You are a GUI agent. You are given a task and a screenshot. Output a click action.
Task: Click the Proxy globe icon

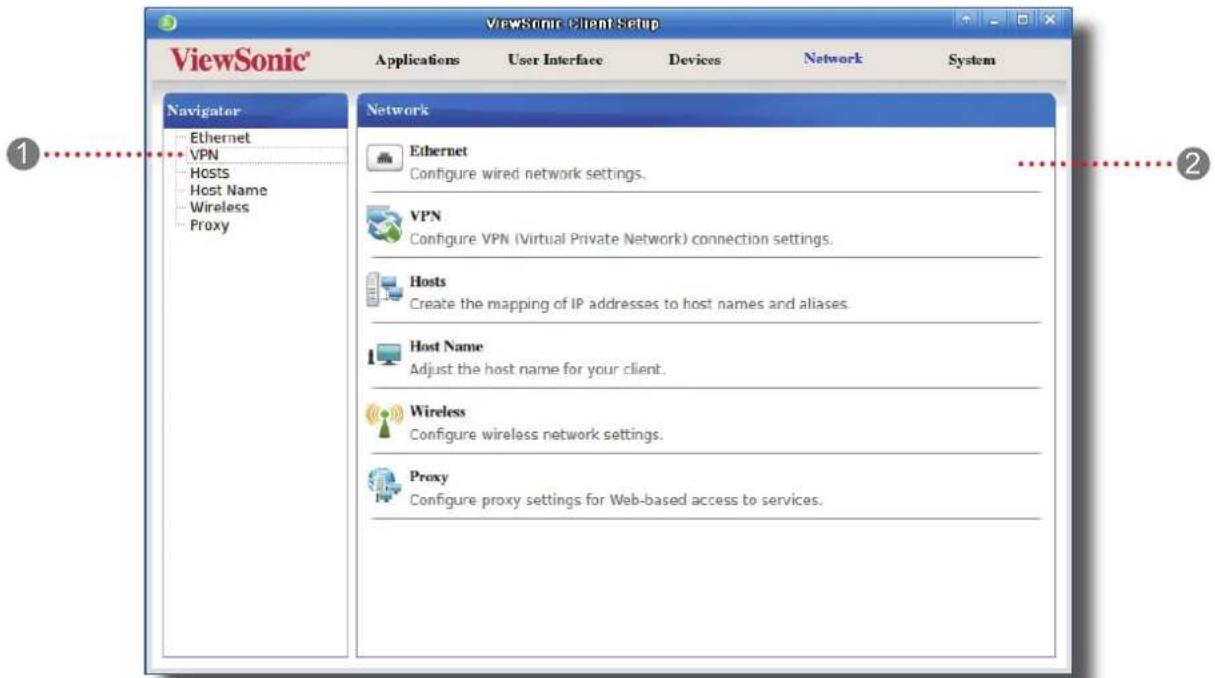point(384,487)
